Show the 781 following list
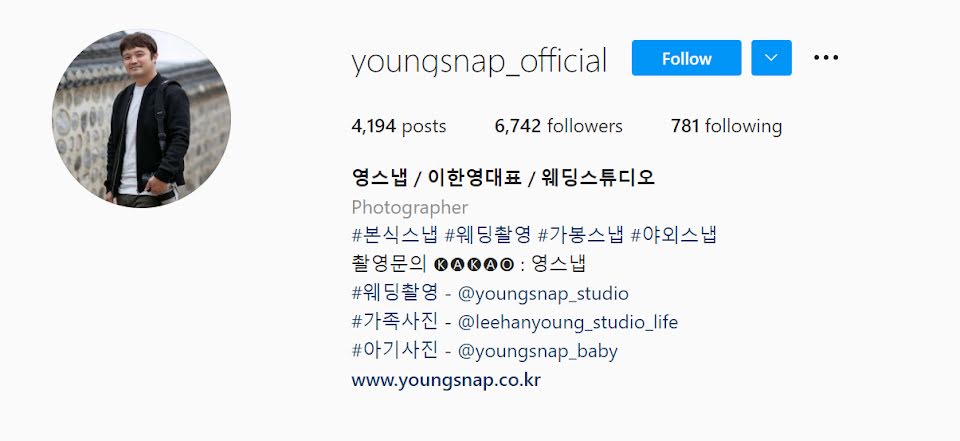Viewport: 960px width, 441px height. click(x=726, y=126)
